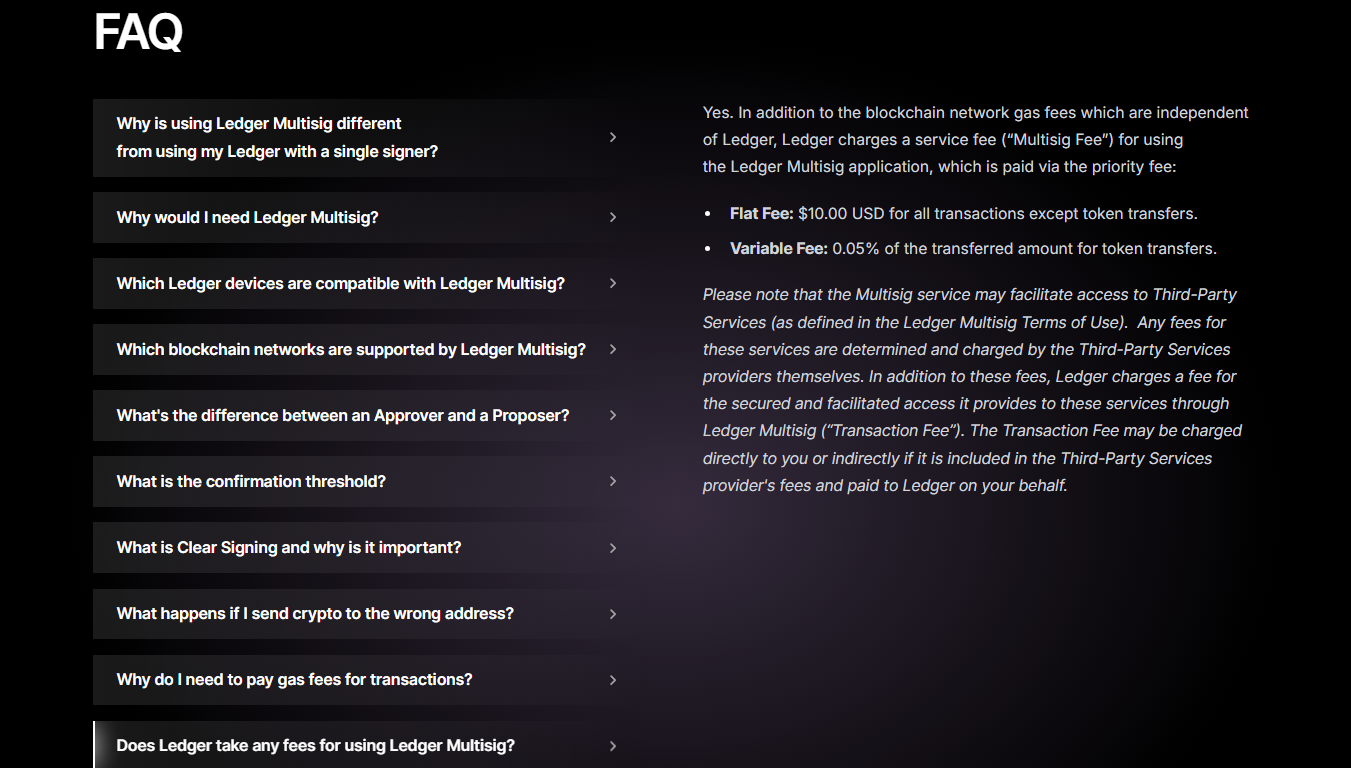Select 'Why do I need to pay gas fees for transactions?'

[x=294, y=679]
